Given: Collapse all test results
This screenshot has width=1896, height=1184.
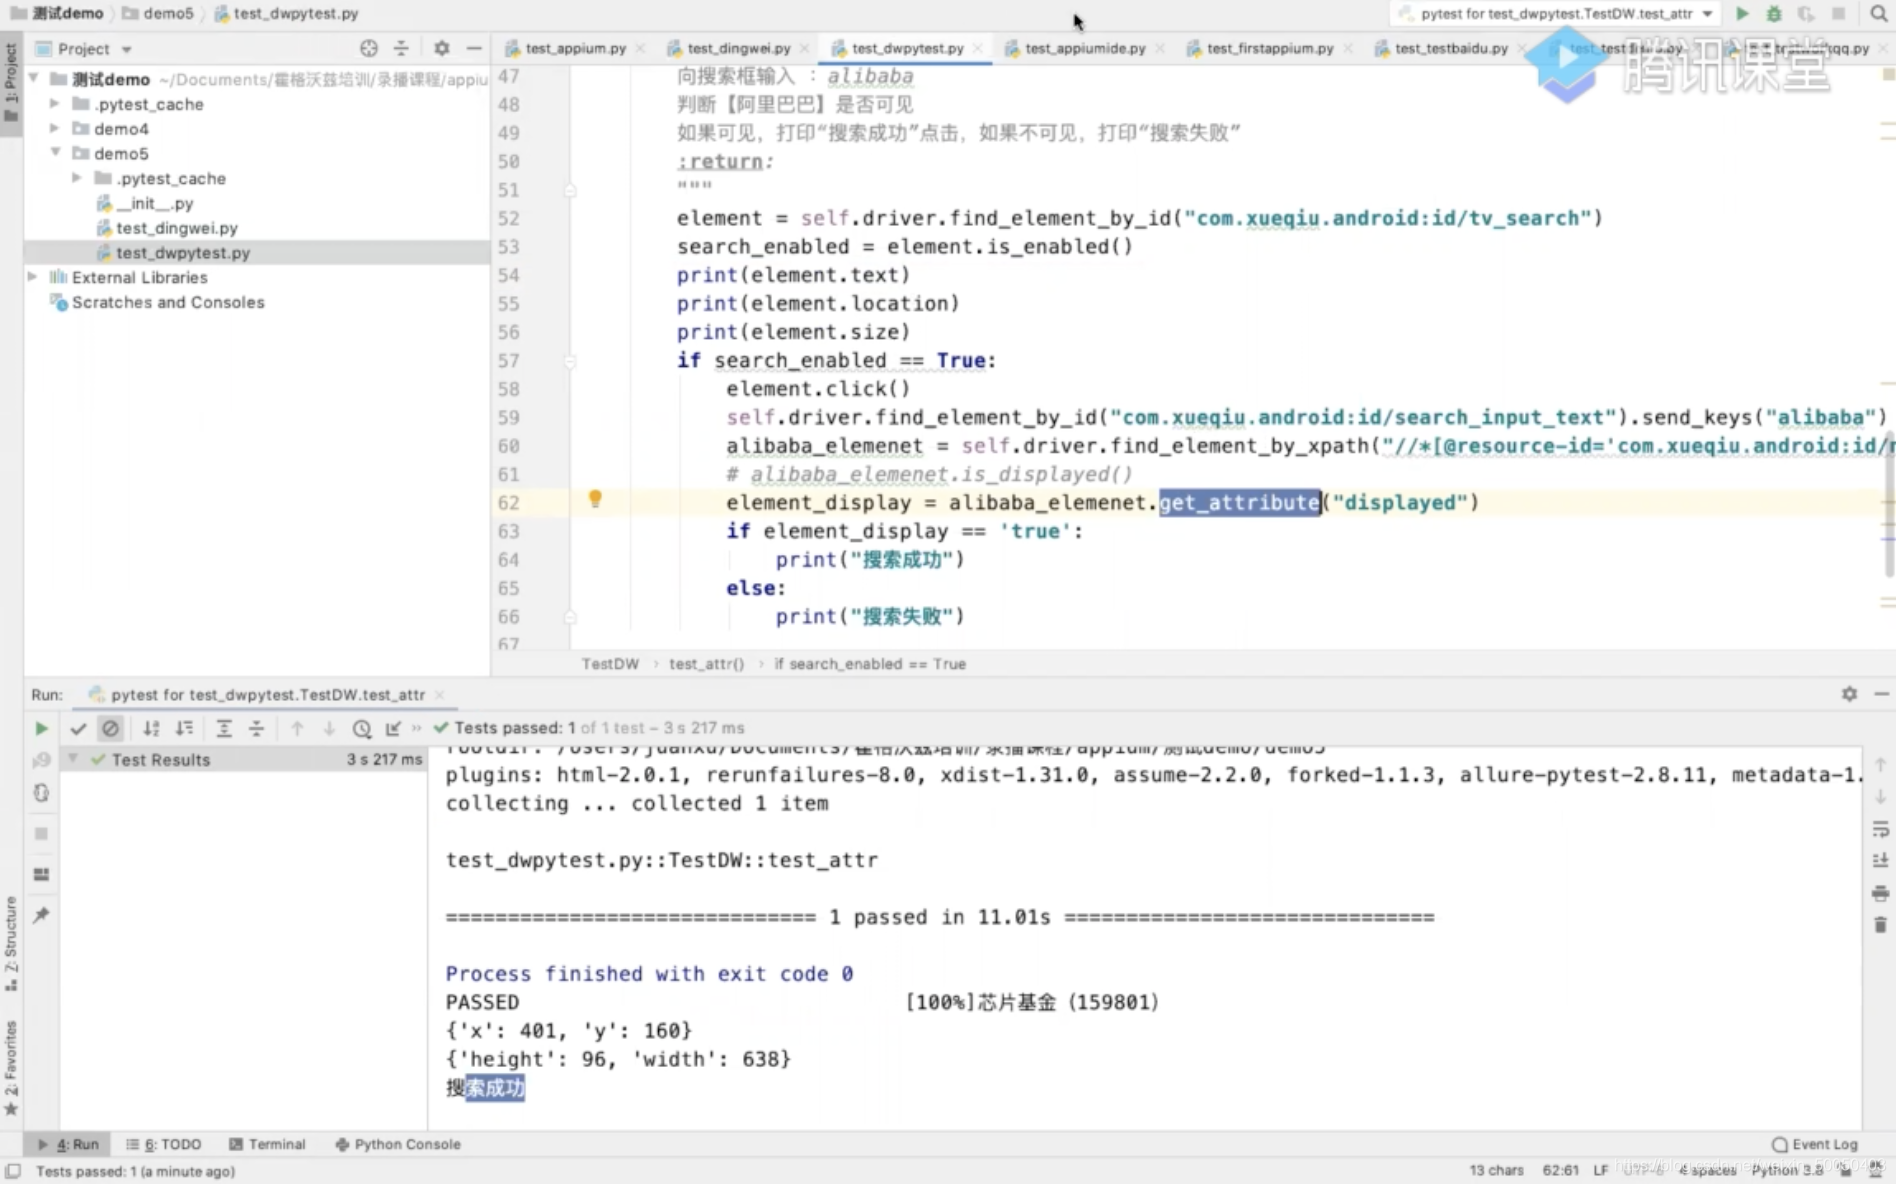Looking at the screenshot, I should 257,728.
